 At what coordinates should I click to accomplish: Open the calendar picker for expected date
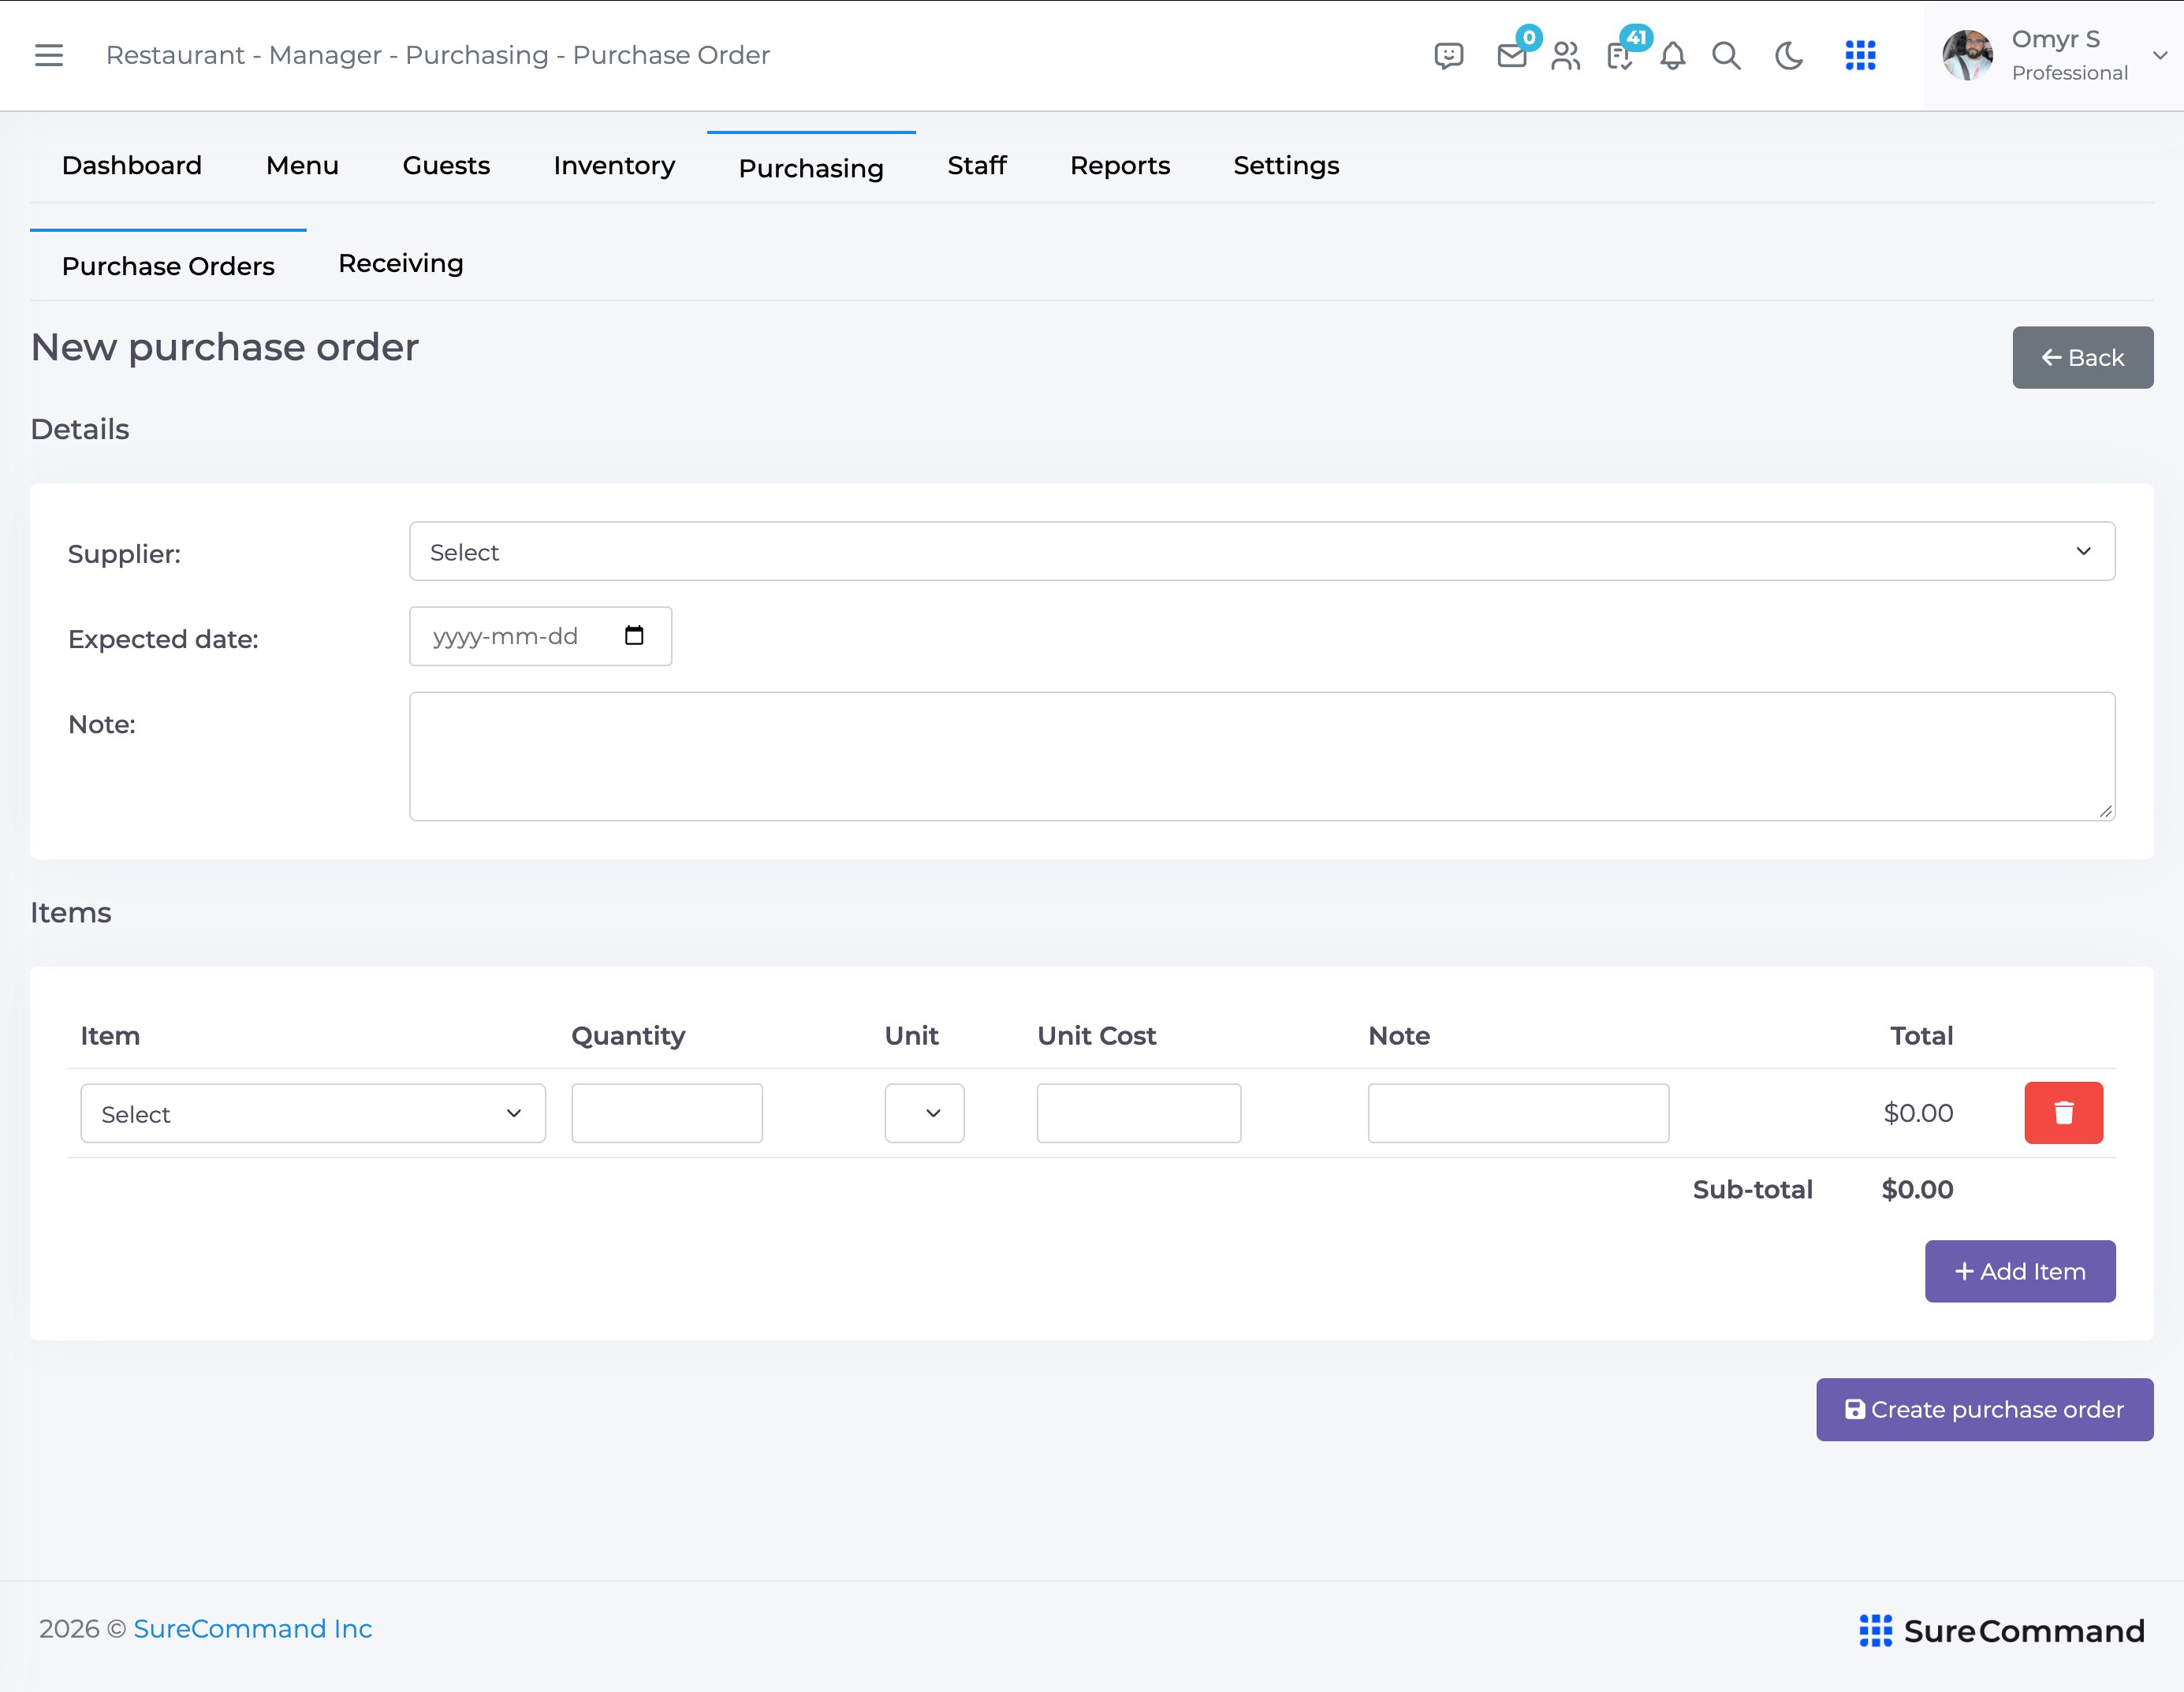click(x=634, y=636)
